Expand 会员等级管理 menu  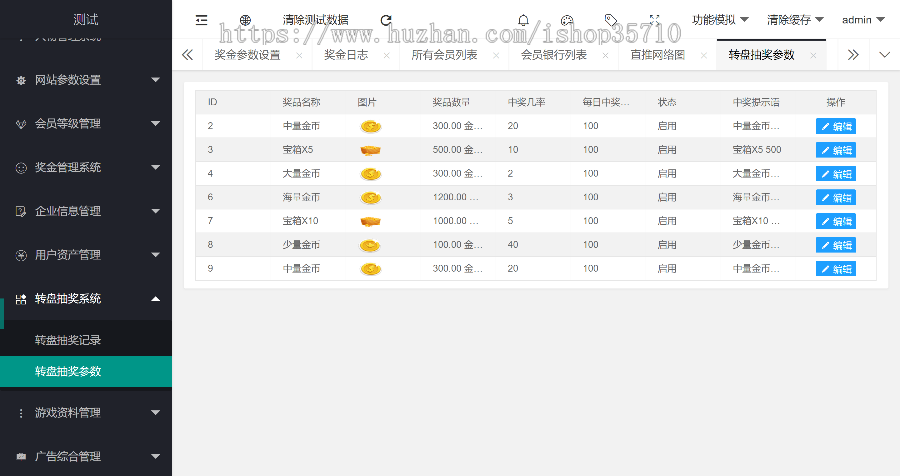coord(156,123)
